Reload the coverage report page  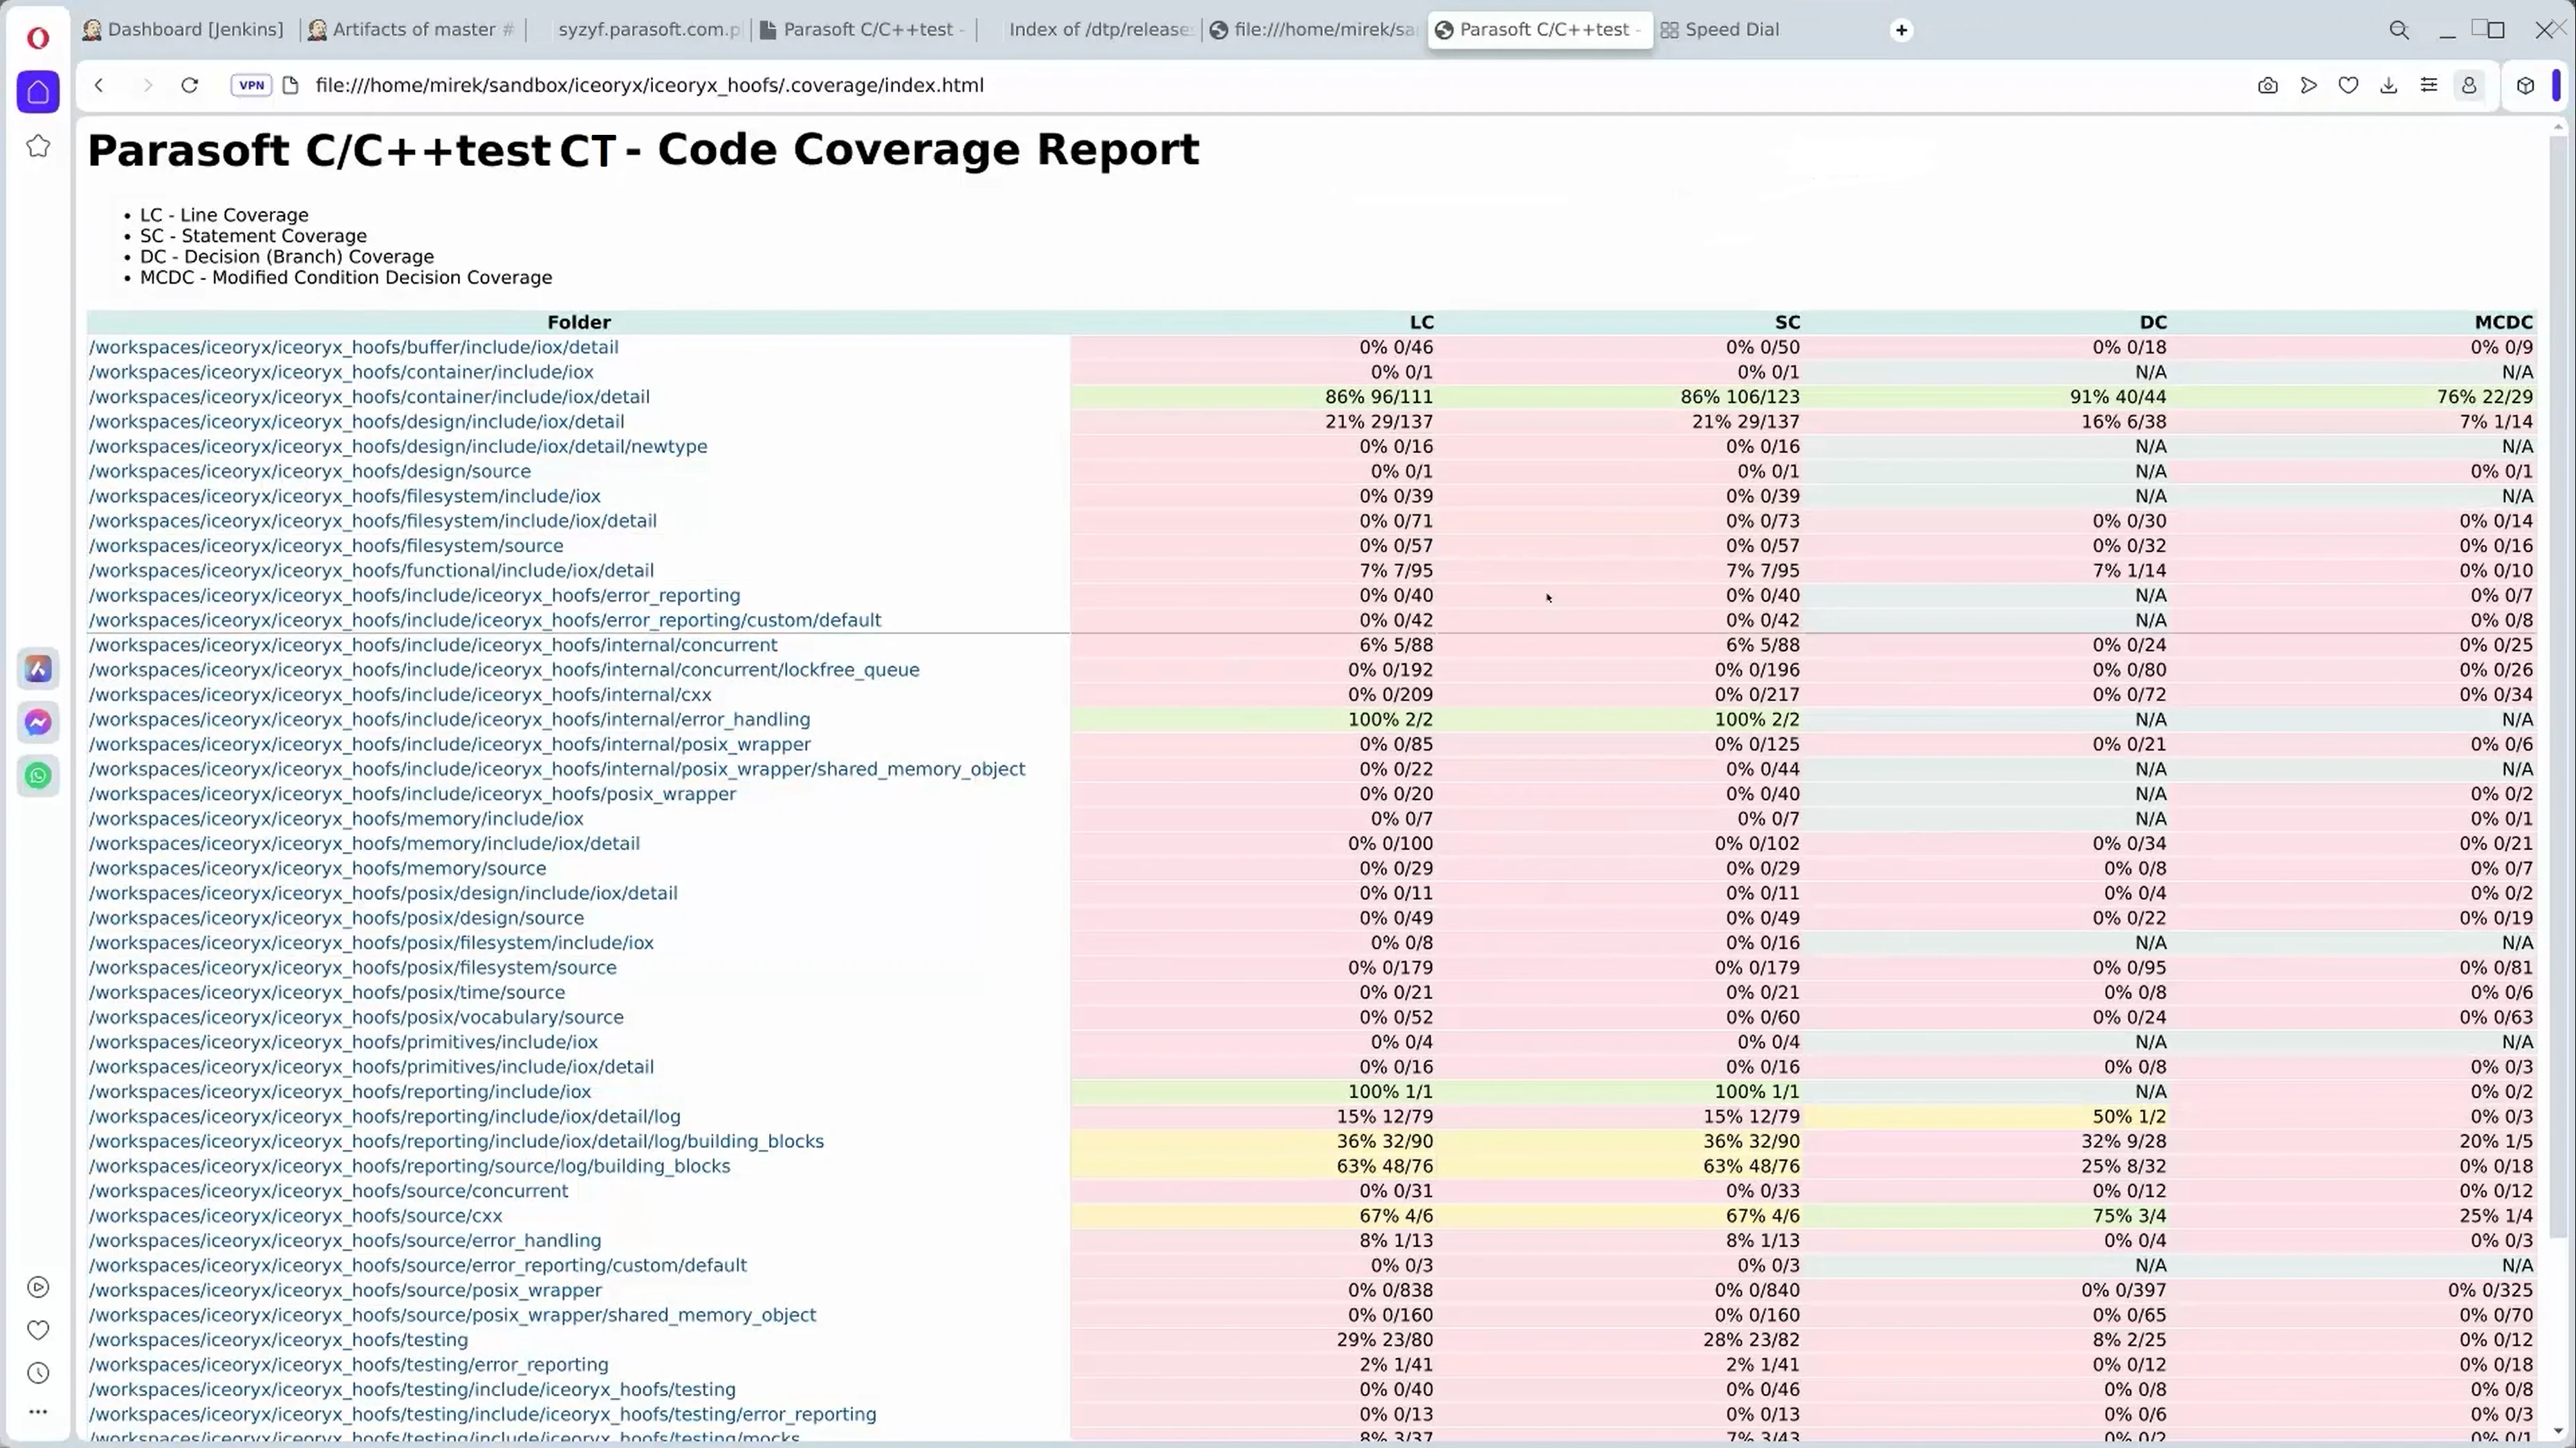click(189, 85)
